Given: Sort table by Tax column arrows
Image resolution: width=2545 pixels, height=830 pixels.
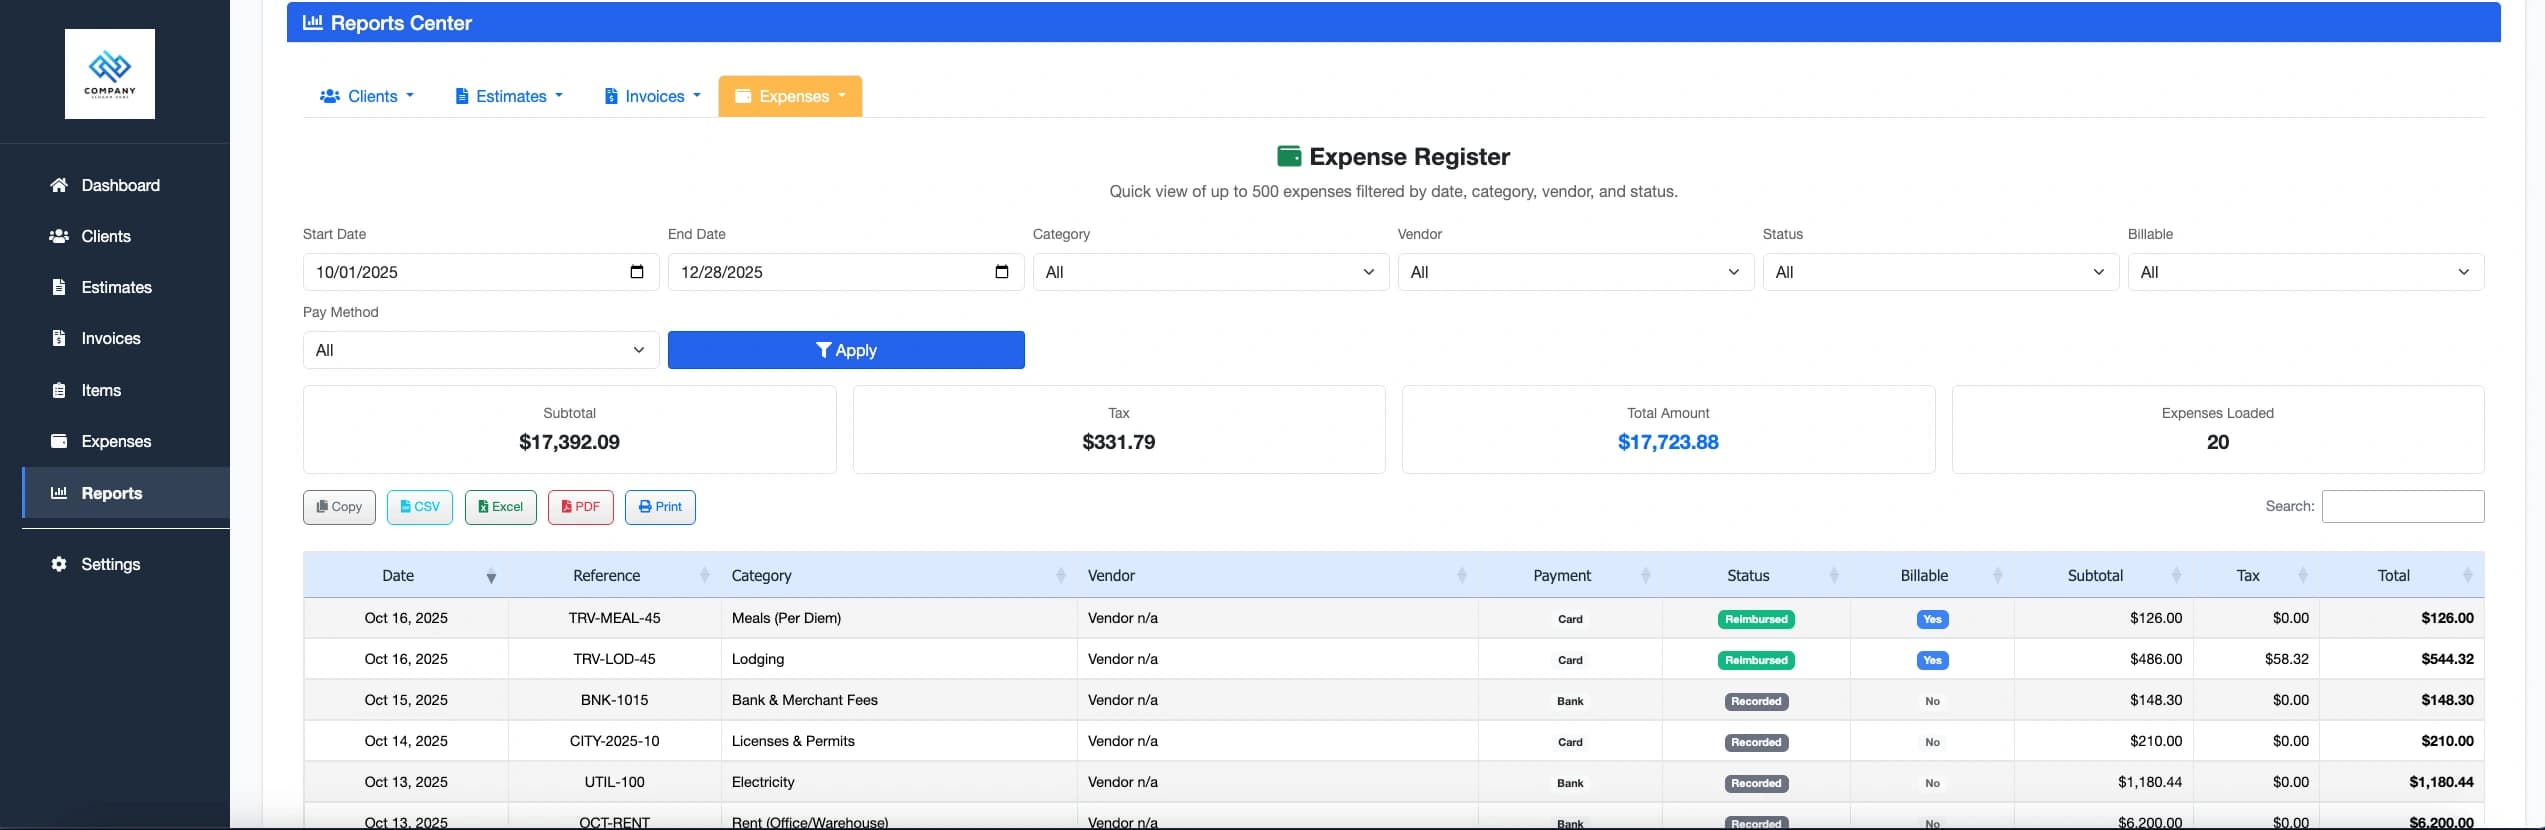Looking at the screenshot, I should [2303, 576].
